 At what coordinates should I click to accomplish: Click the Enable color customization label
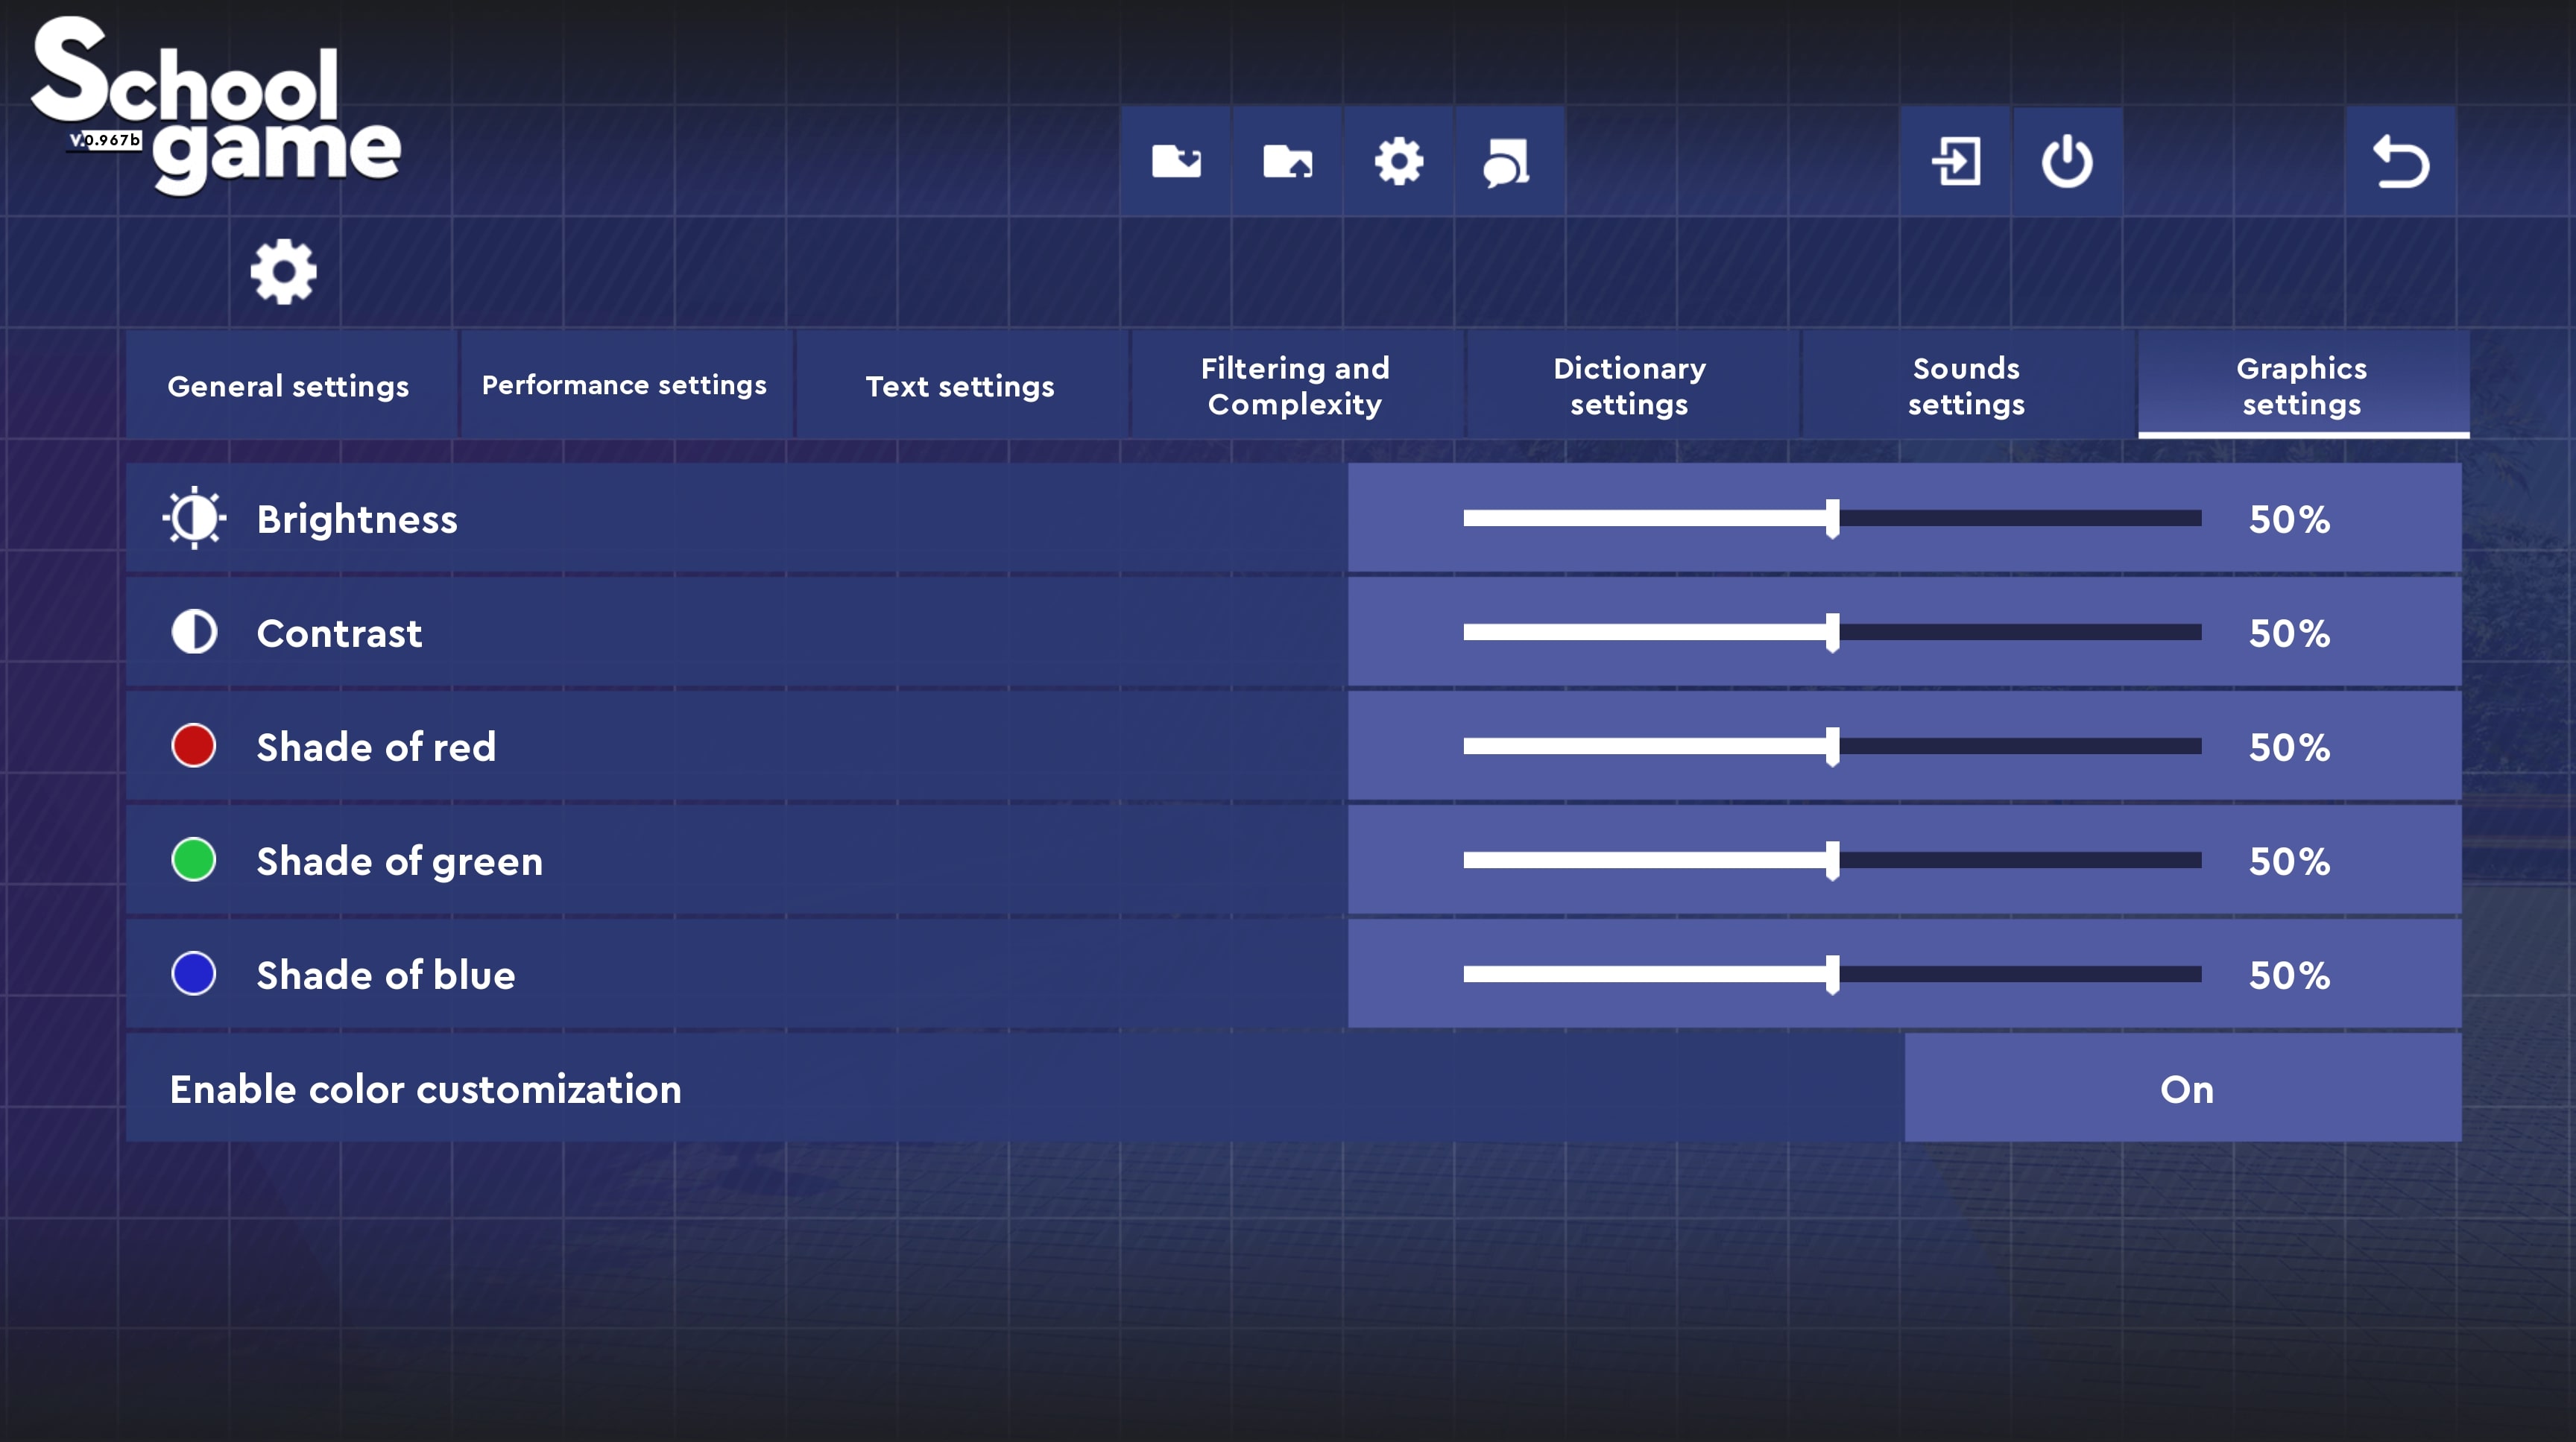point(426,1089)
